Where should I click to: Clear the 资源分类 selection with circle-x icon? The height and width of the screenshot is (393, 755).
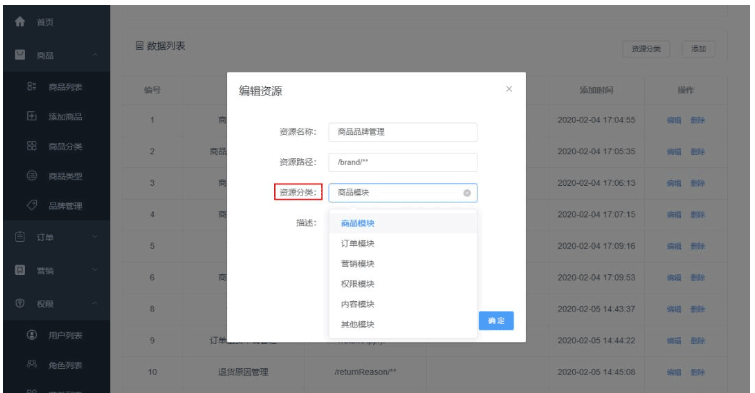coord(467,193)
